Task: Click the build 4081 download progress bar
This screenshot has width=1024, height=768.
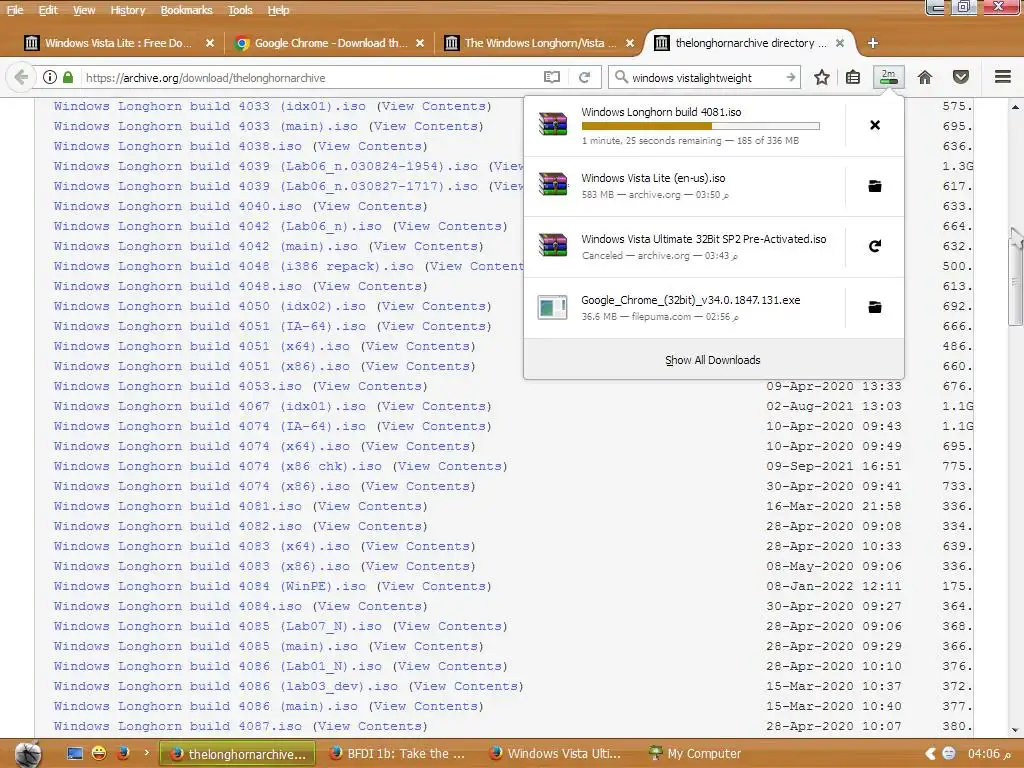Action: pos(700,126)
